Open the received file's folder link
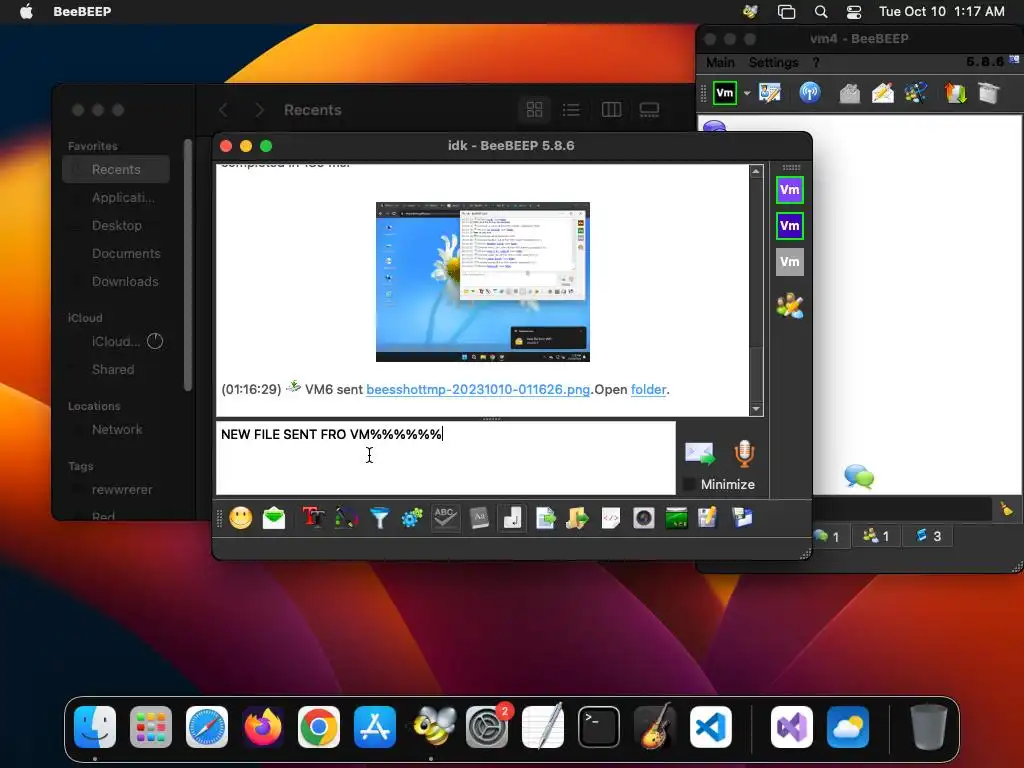 [648, 390]
